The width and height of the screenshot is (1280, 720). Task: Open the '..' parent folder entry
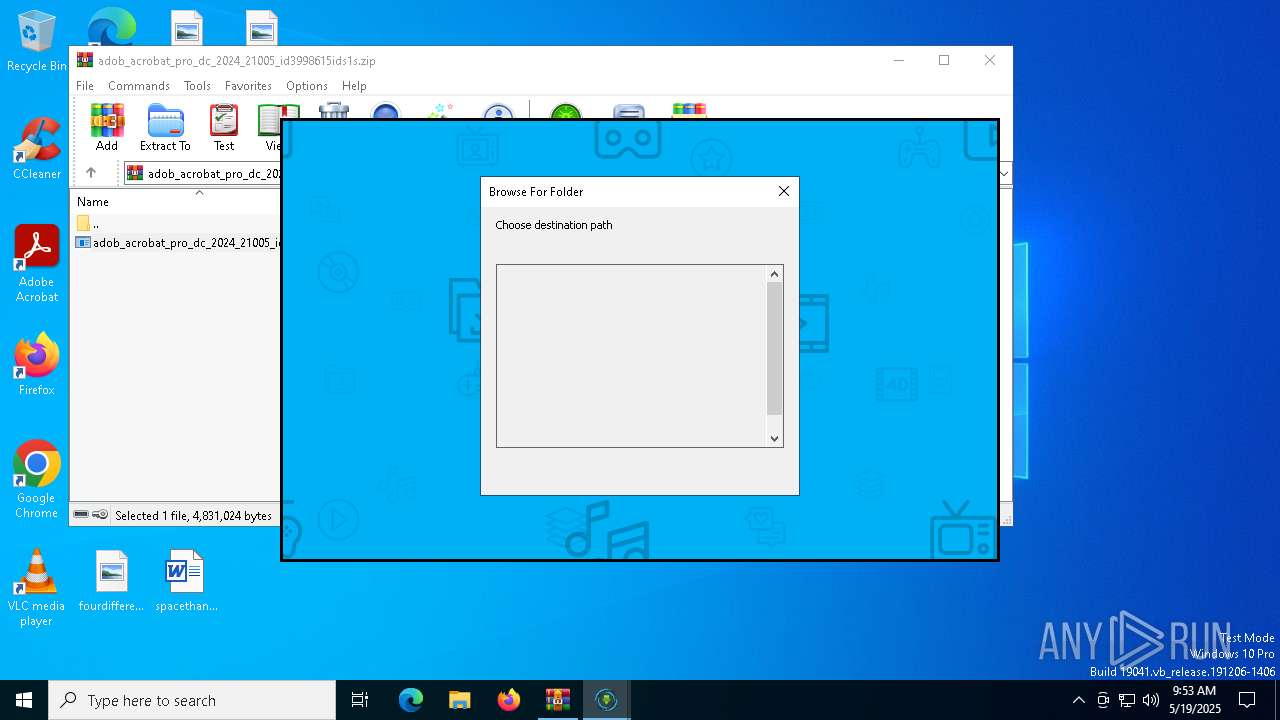88,223
